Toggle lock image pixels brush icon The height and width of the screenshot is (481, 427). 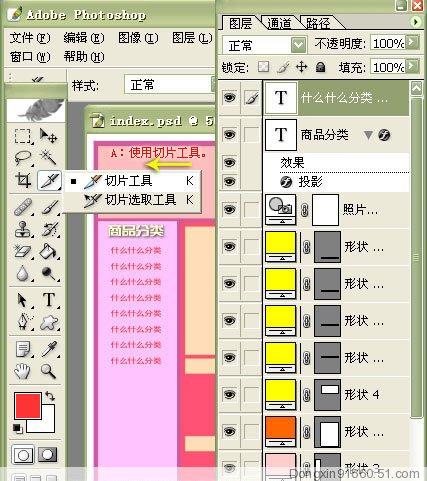(x=283, y=67)
